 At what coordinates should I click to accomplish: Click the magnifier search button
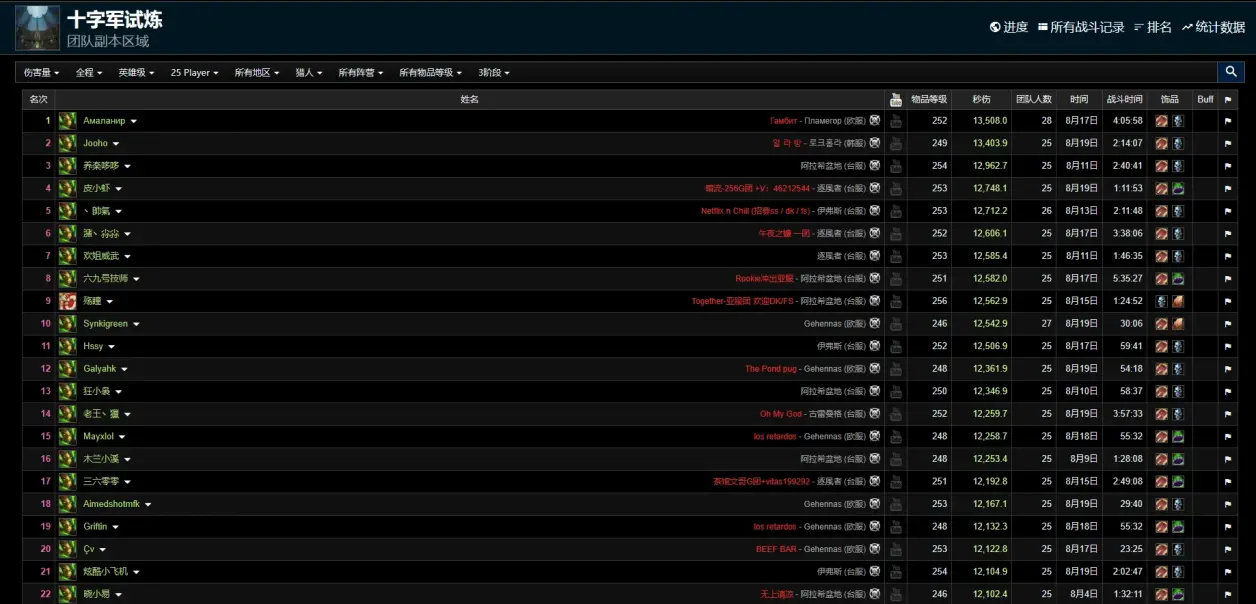1230,72
